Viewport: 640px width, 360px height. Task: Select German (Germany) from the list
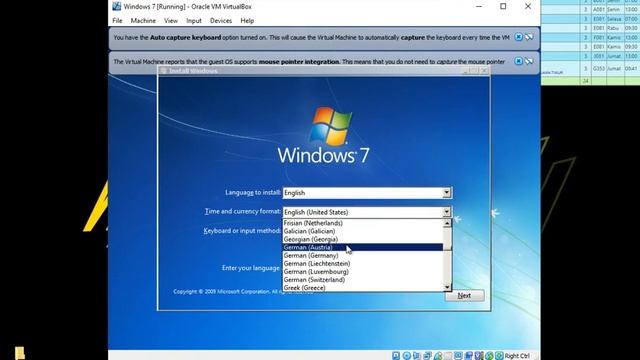coord(363,256)
